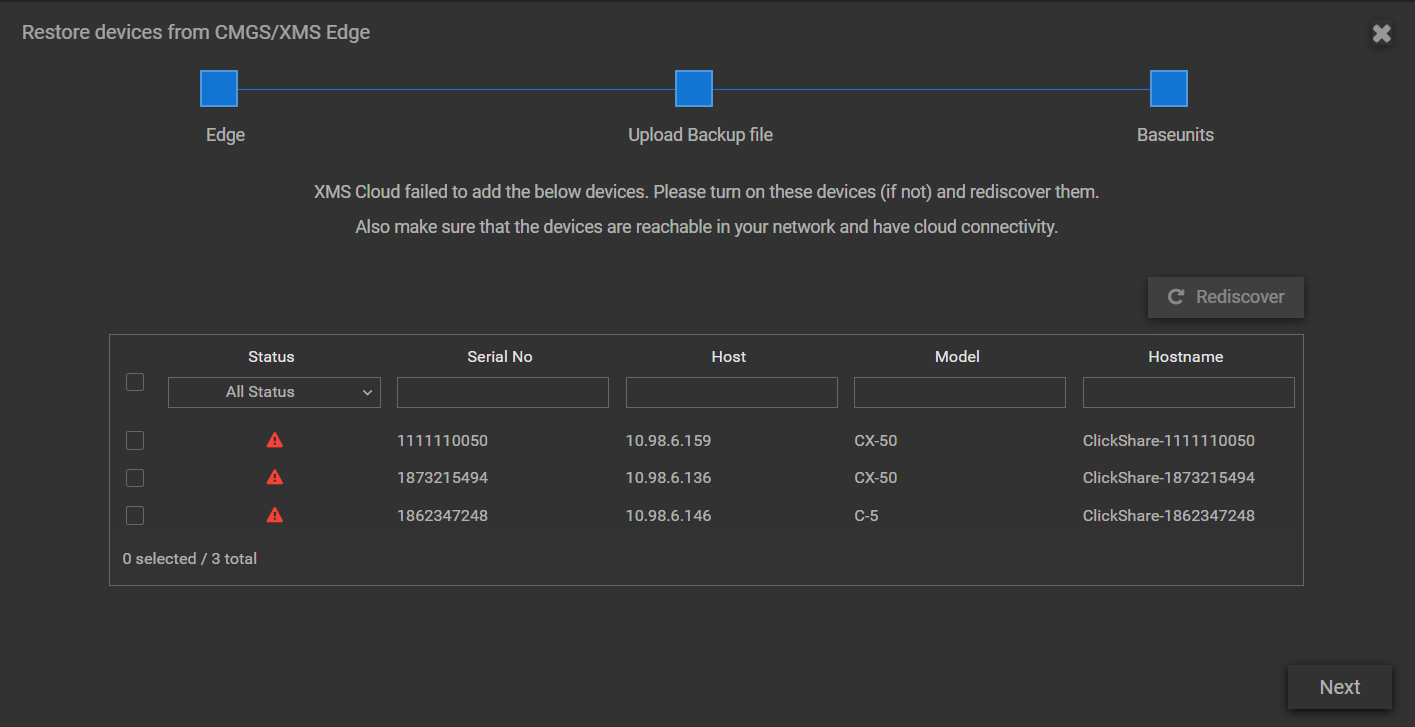
Task: Click the Baseunits step label
Action: 1175,135
